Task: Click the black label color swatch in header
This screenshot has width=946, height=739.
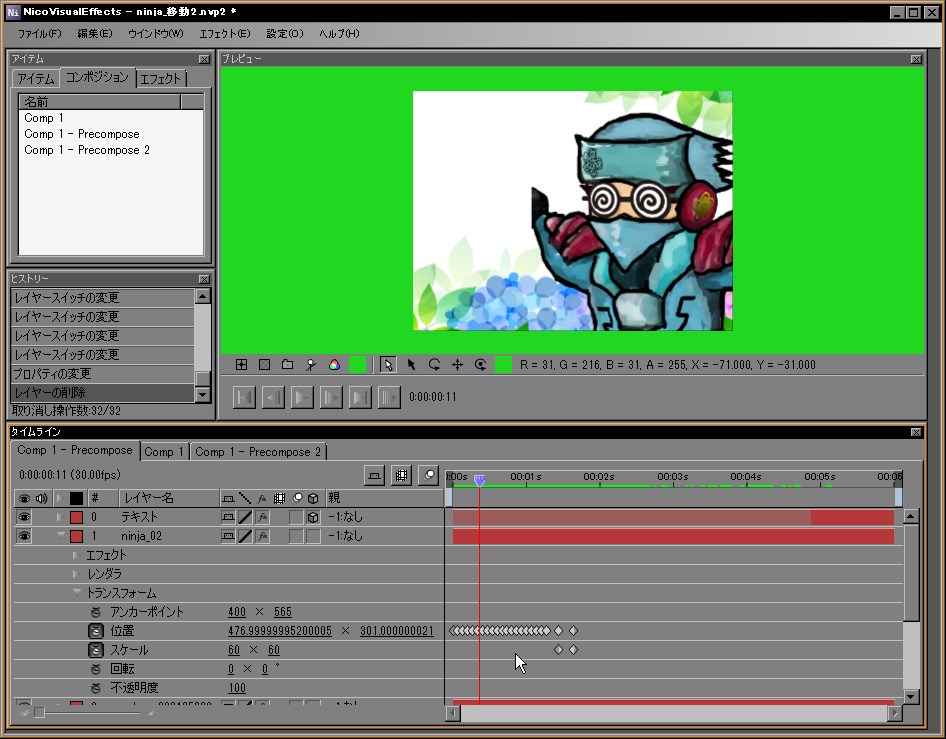Action: pyautogui.click(x=77, y=498)
